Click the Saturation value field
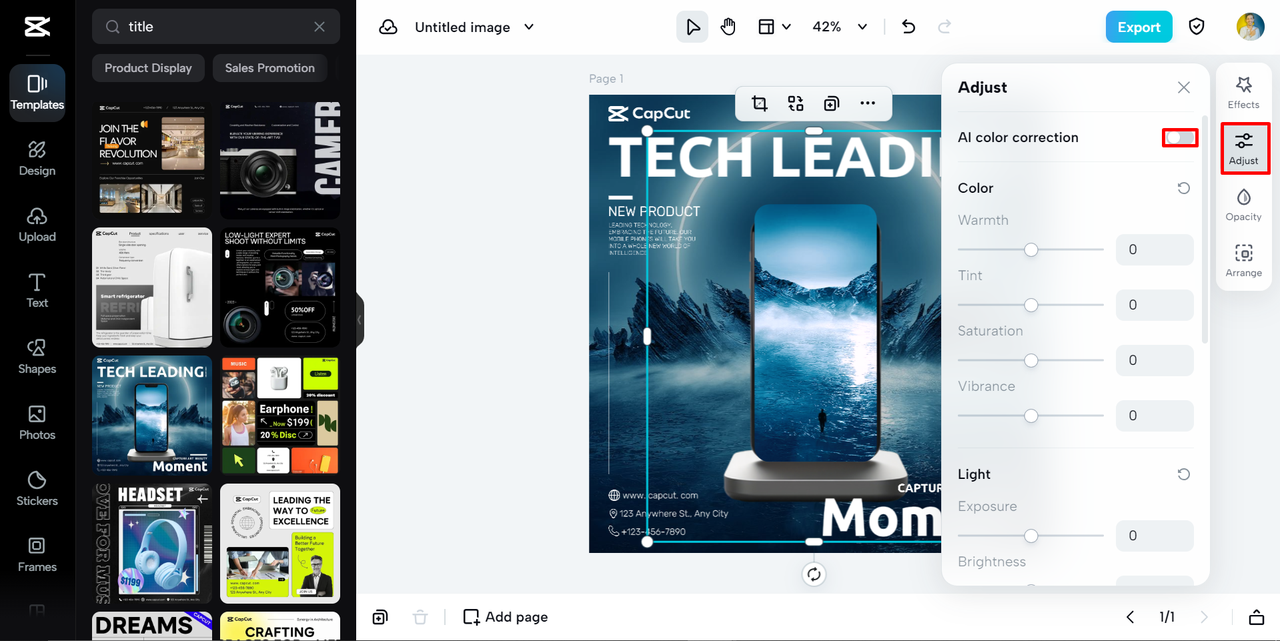 1154,360
